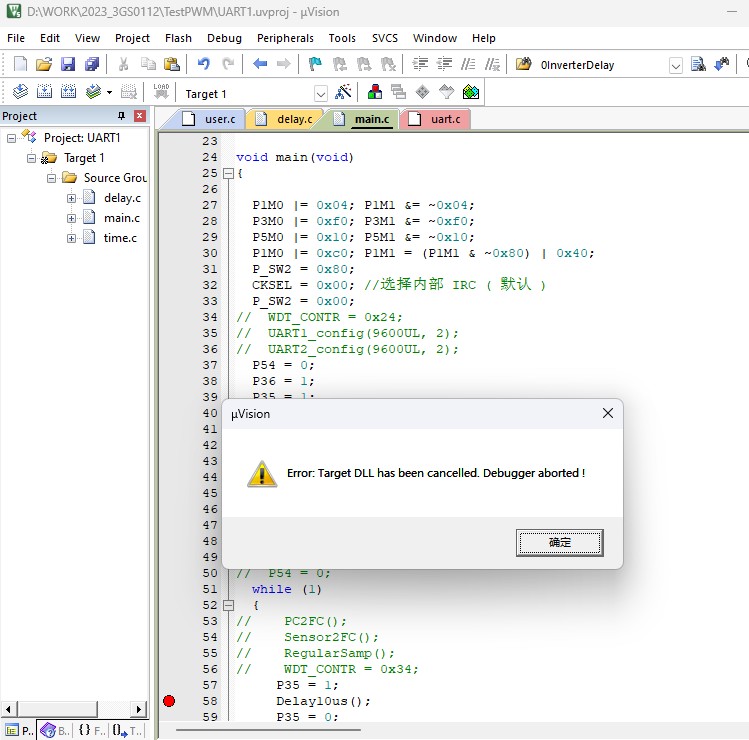Viewport: 749px width, 740px height.
Task: Save all files via the multi-disk icon
Action: pos(92,64)
